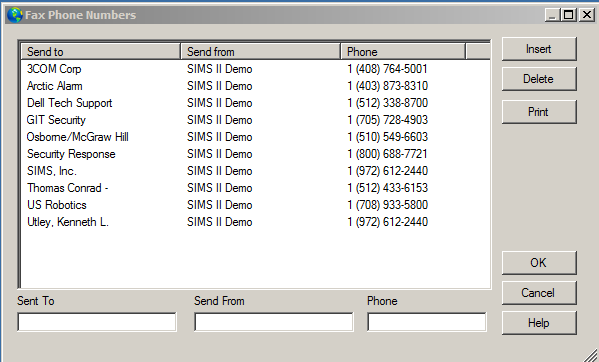
Task: Select the Dell Tech Support row
Action: [255, 103]
